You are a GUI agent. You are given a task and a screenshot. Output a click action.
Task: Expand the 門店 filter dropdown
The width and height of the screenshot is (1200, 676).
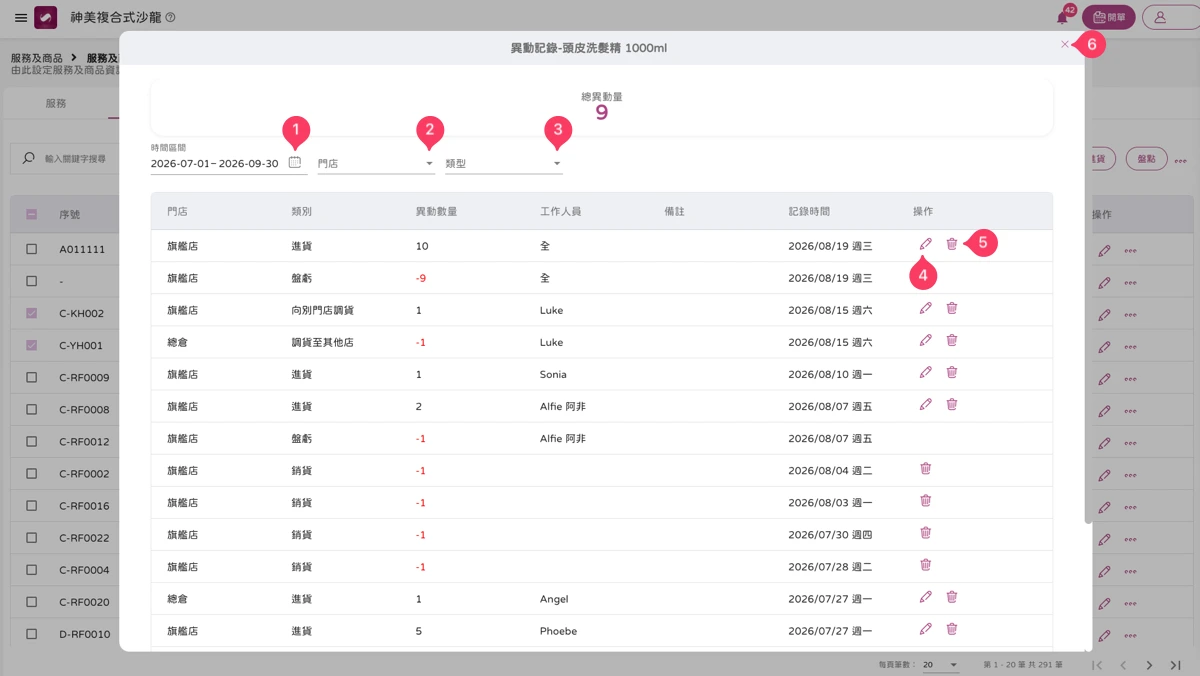[376, 163]
